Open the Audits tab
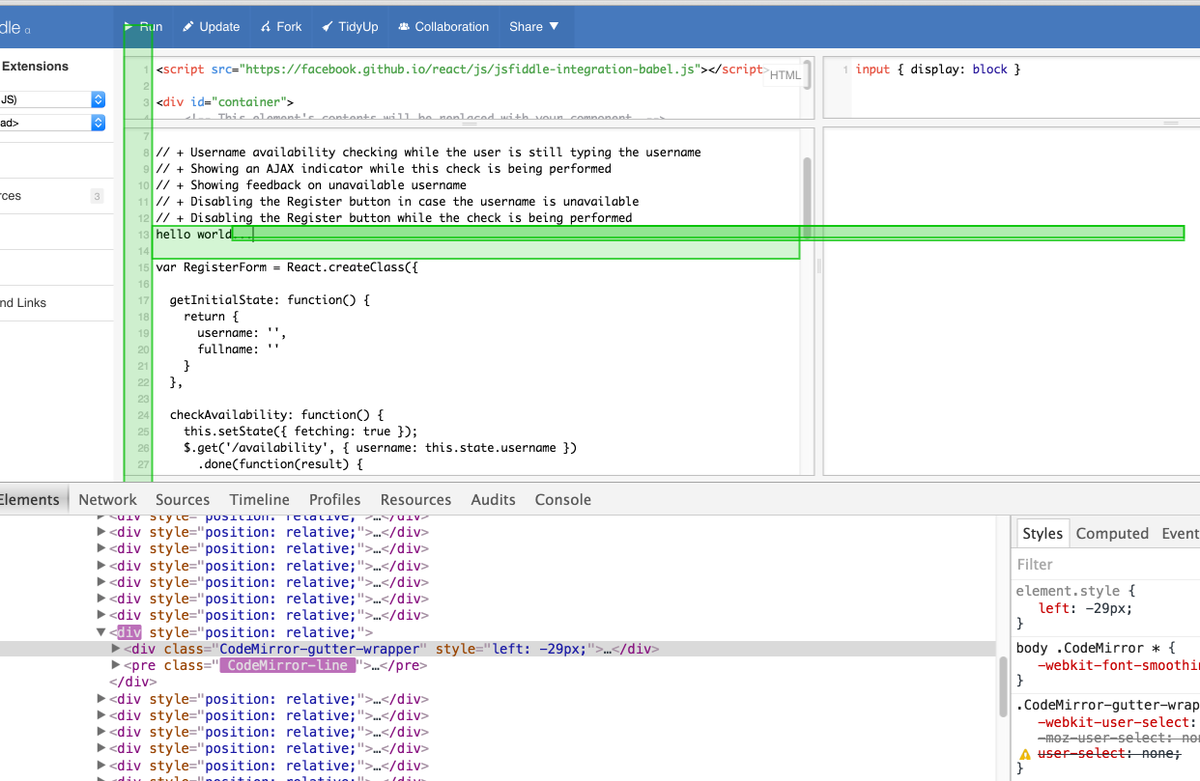The height and width of the screenshot is (781, 1200). pyautogui.click(x=493, y=499)
